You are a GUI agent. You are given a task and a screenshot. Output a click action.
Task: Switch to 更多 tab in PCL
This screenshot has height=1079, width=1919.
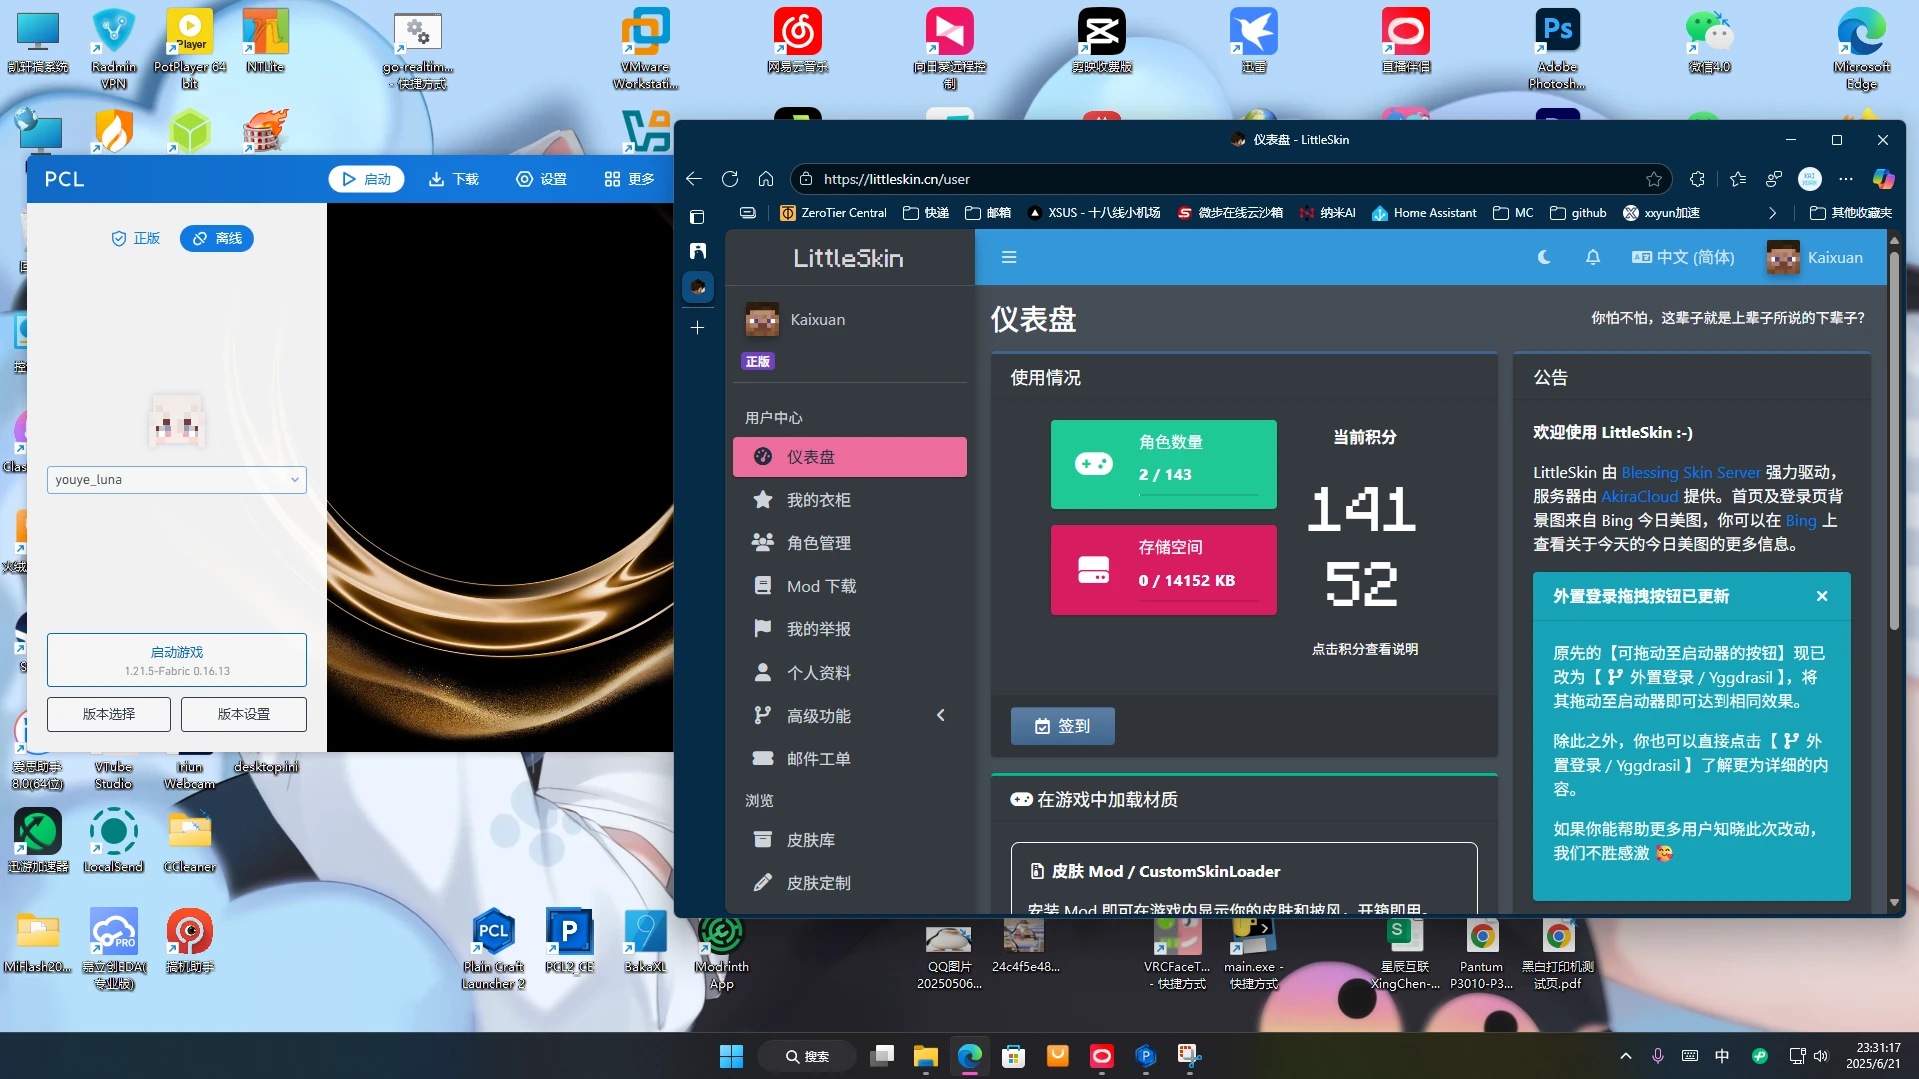click(x=629, y=179)
